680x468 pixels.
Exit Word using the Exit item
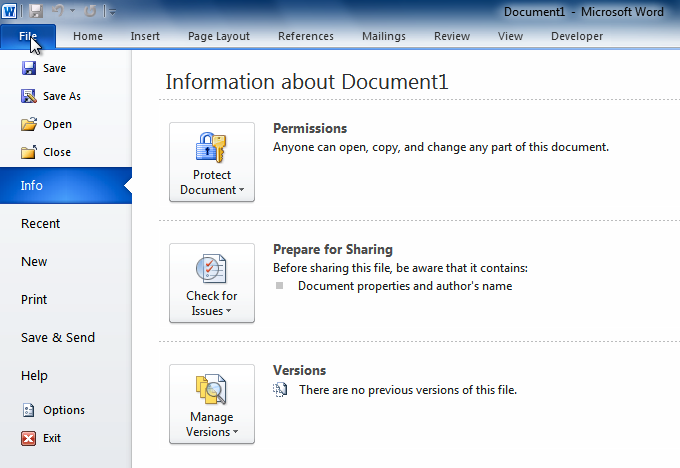coord(51,438)
